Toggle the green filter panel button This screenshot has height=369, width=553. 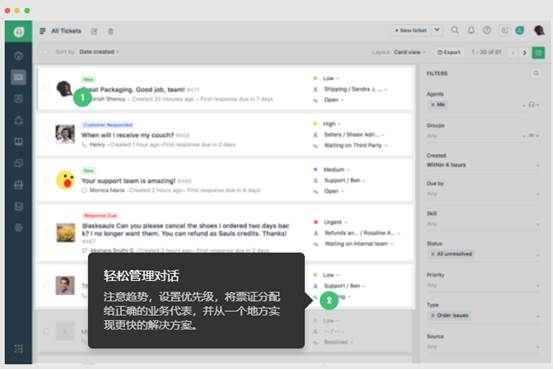(x=538, y=53)
